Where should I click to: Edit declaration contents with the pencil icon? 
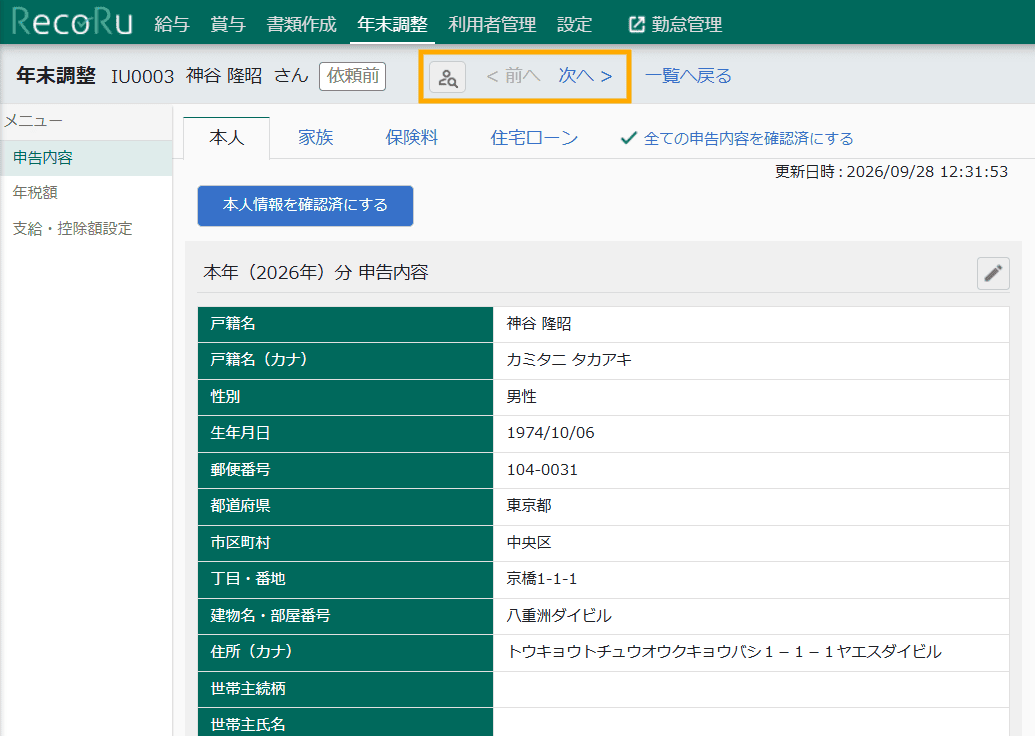click(993, 273)
